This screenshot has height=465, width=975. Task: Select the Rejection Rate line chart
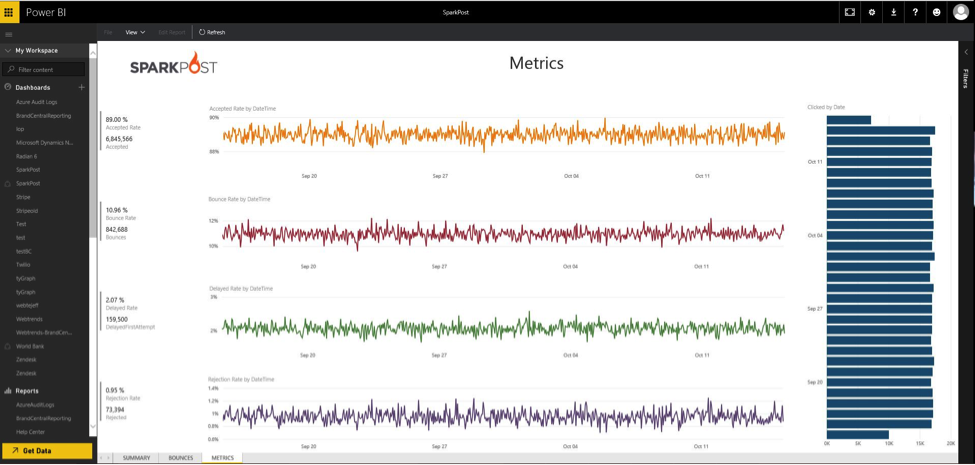click(497, 413)
